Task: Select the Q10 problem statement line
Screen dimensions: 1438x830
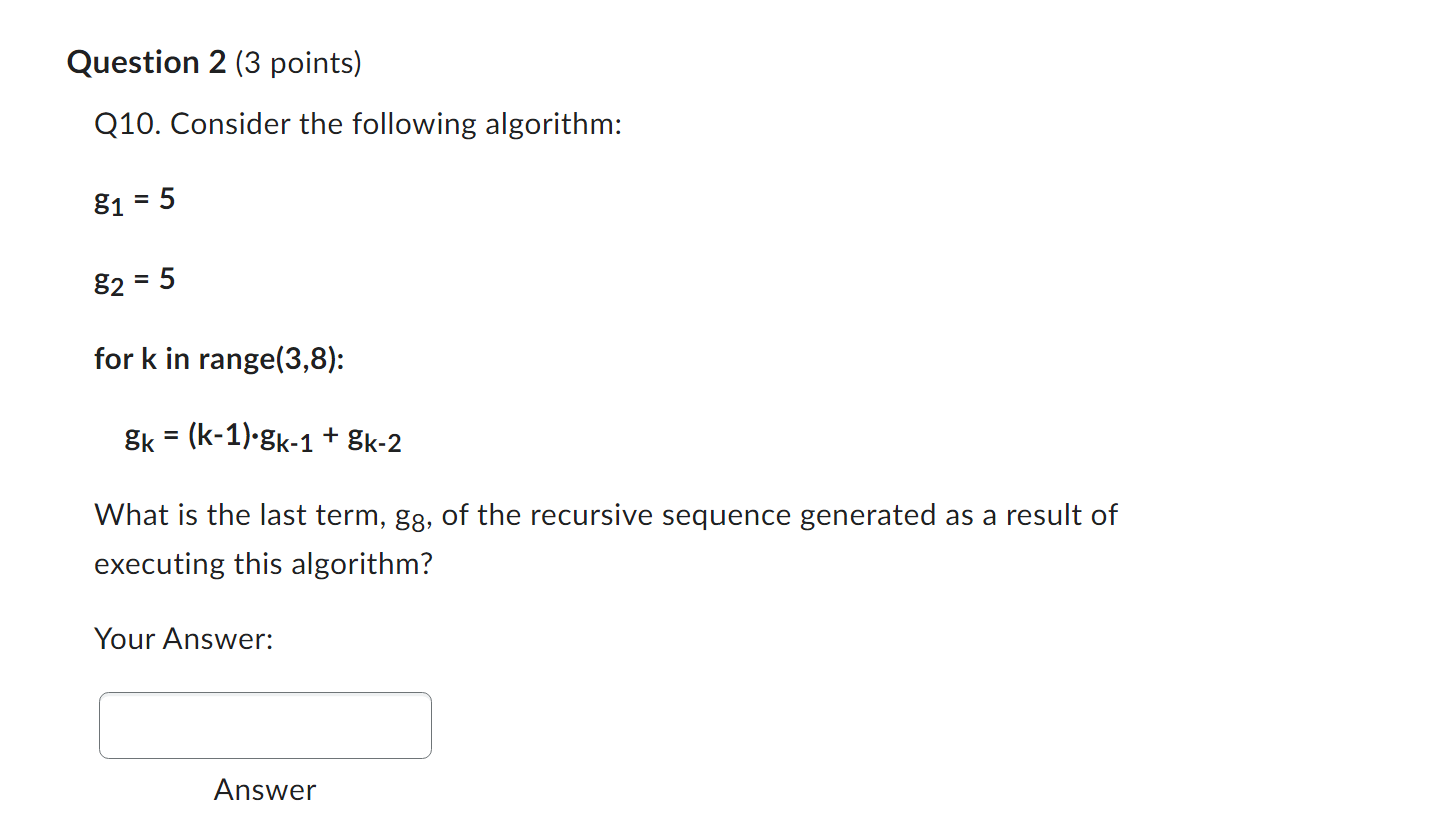Action: (358, 123)
